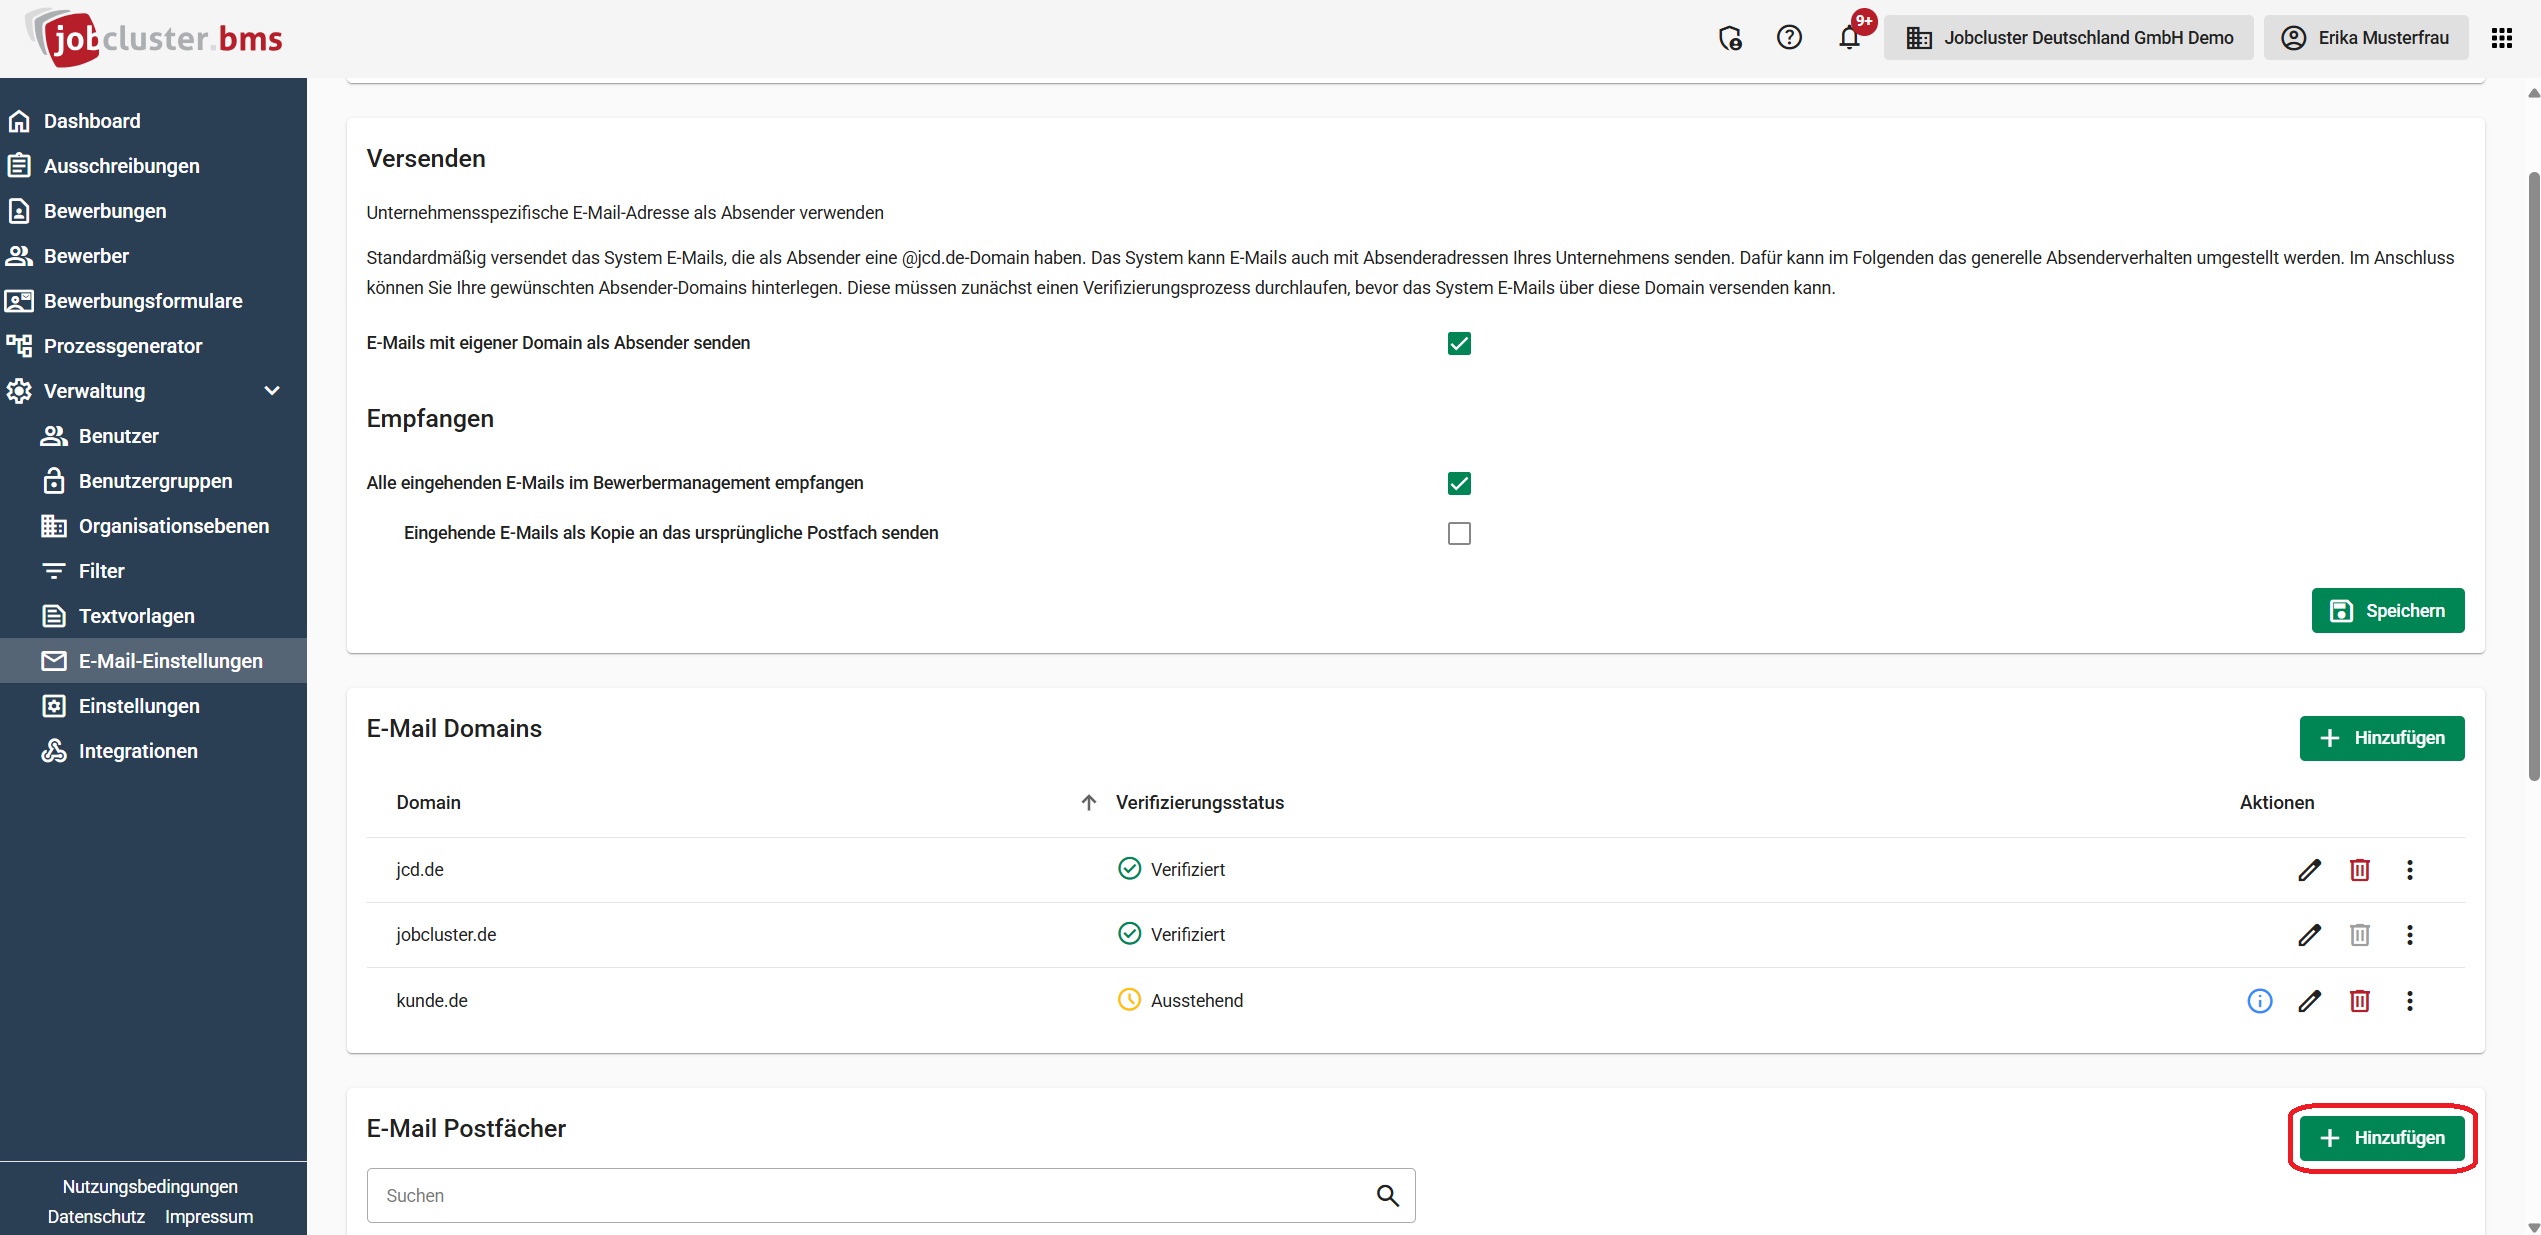Show info for the kunde.de domain
The image size is (2541, 1235).
click(x=2259, y=1001)
